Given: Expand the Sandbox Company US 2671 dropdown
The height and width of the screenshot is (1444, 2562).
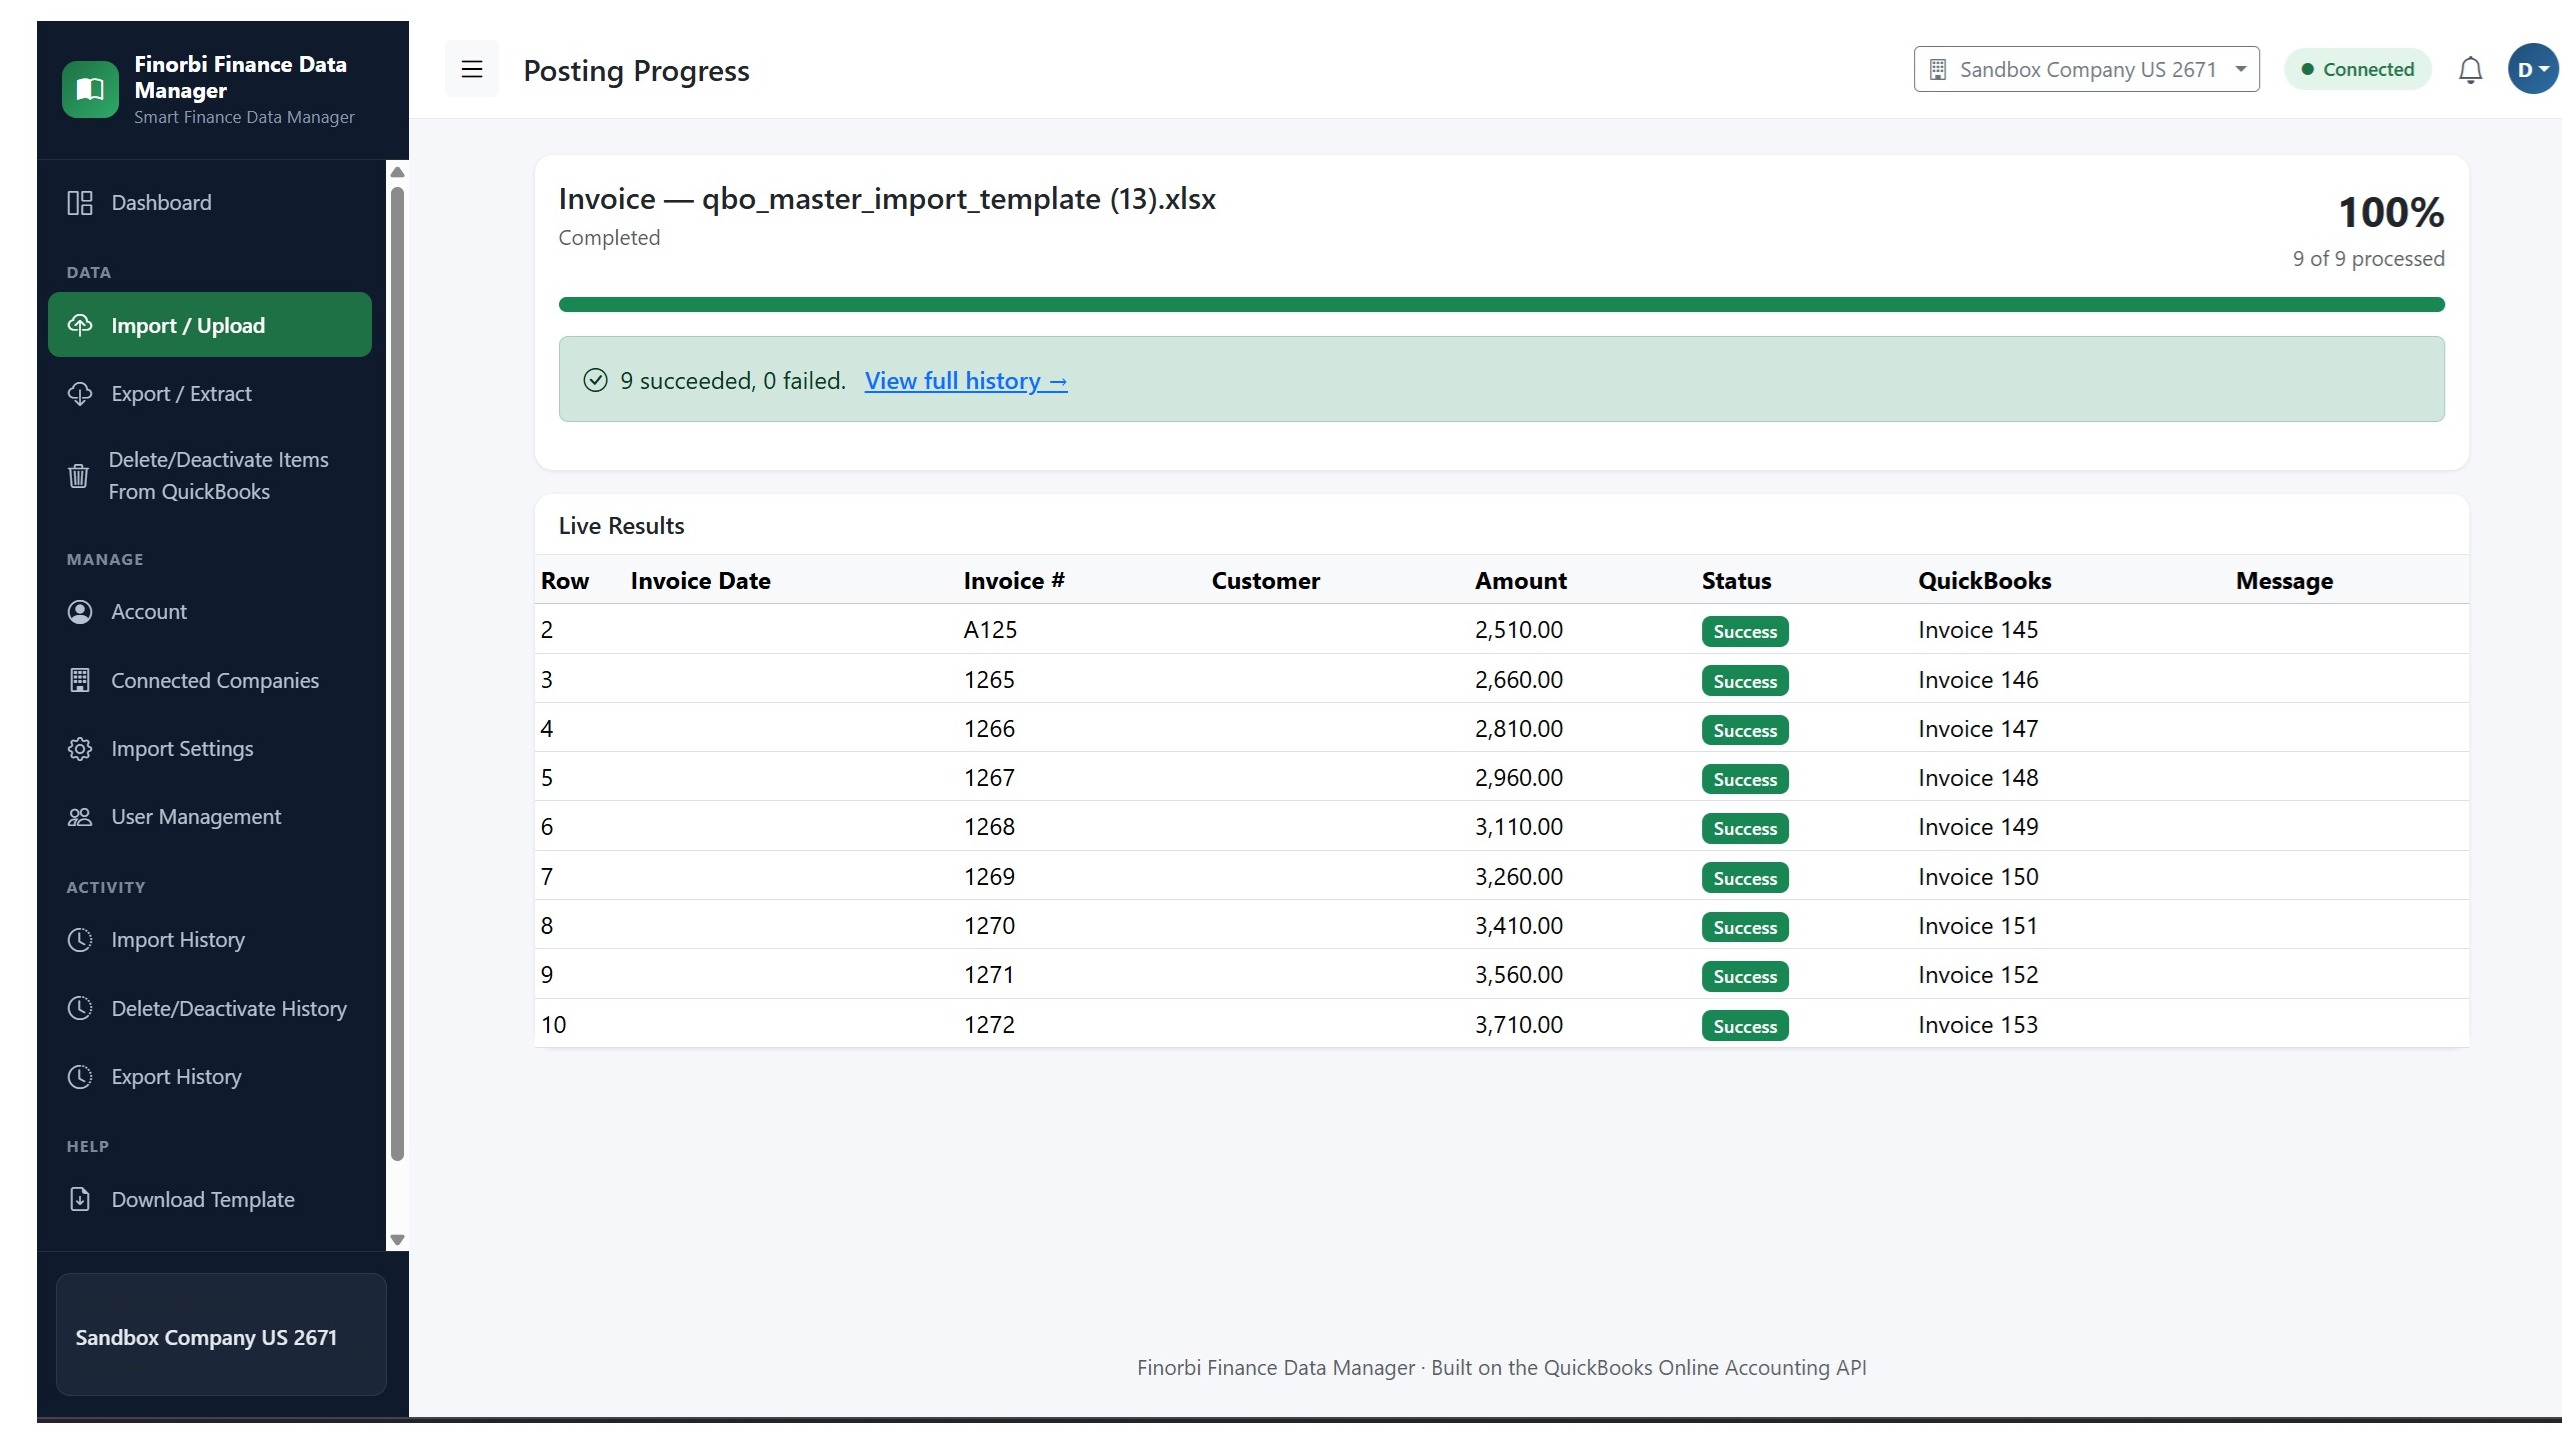Looking at the screenshot, I should pyautogui.click(x=2086, y=69).
